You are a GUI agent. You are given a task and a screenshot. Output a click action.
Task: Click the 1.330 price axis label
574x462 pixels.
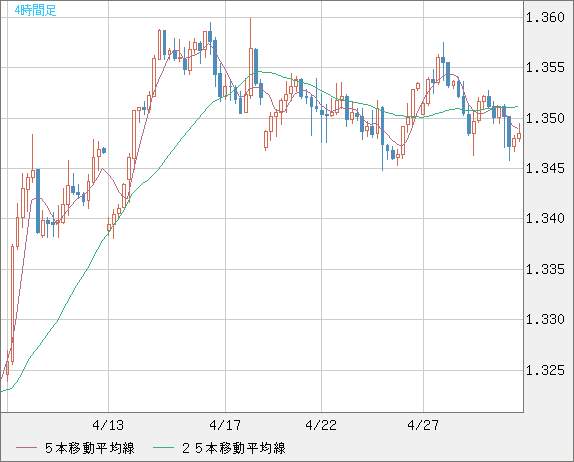coord(545,320)
